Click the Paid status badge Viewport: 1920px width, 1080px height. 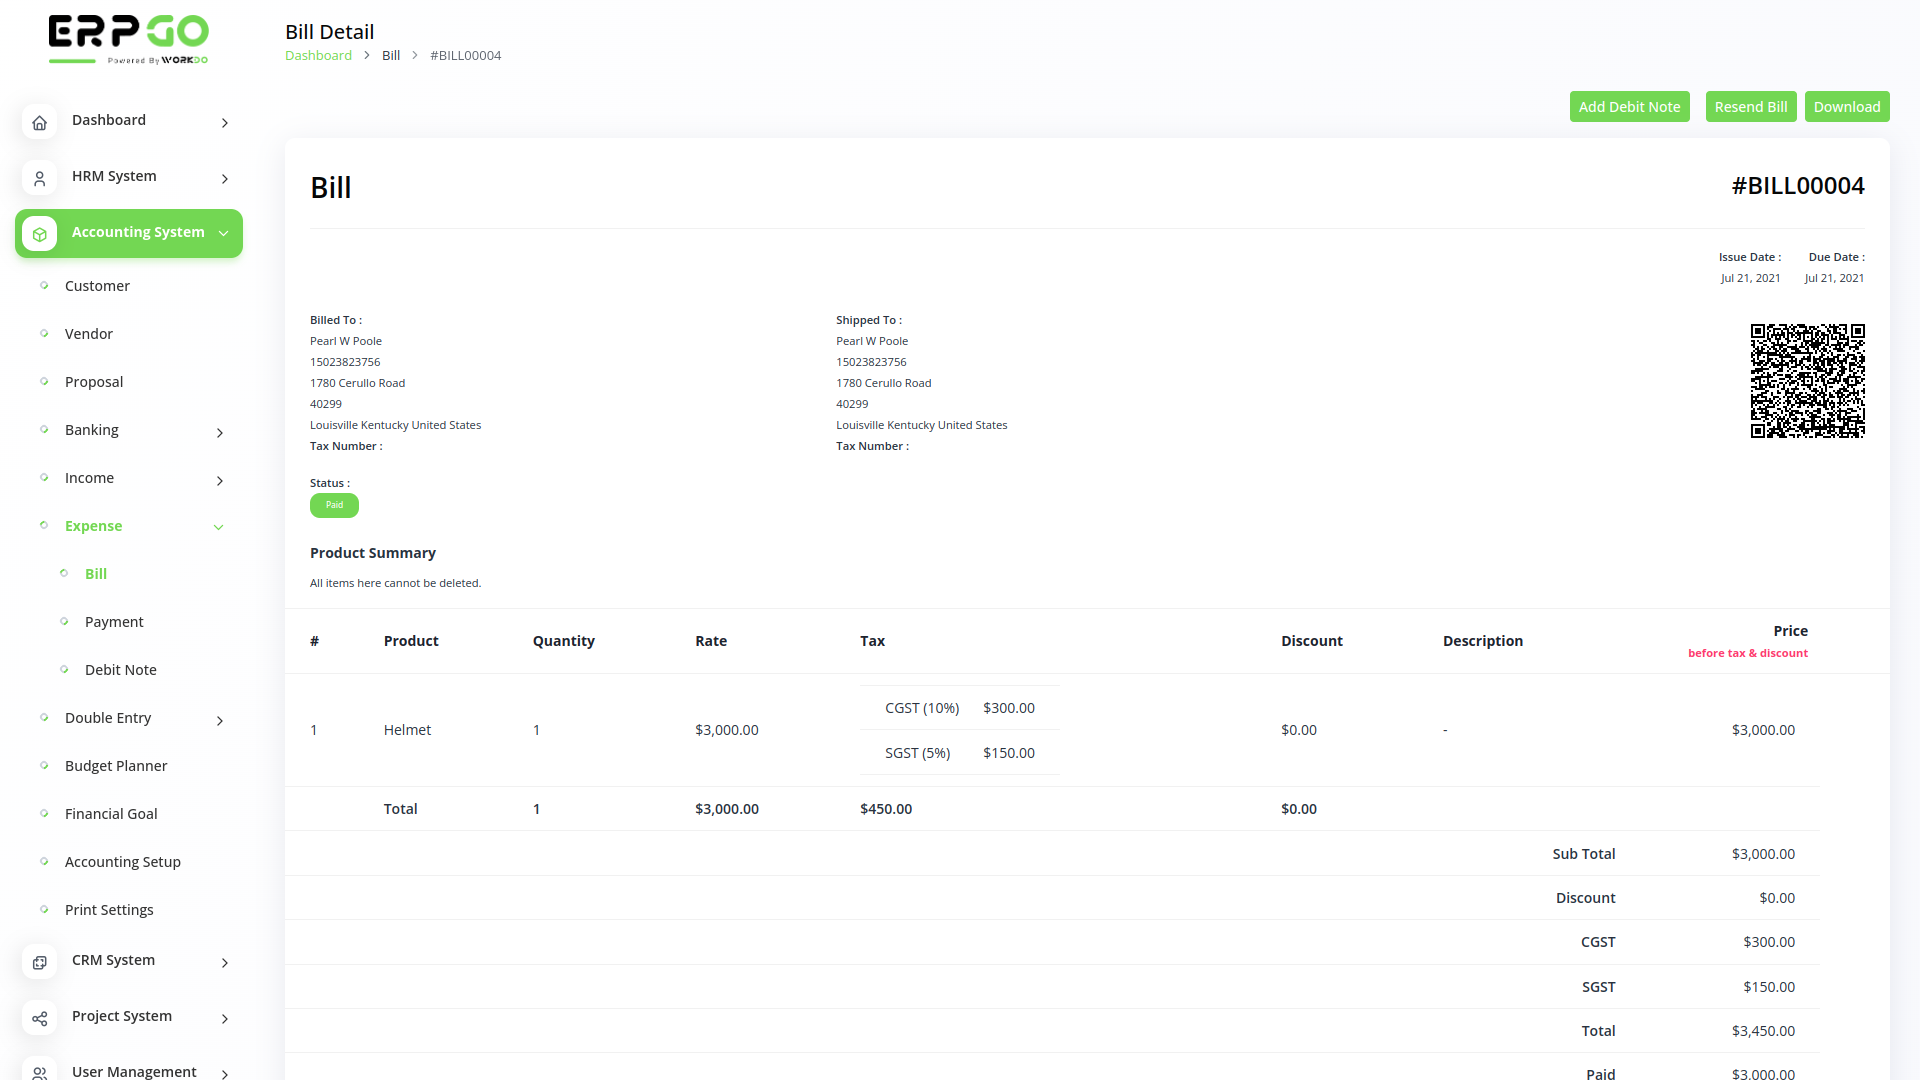(334, 505)
